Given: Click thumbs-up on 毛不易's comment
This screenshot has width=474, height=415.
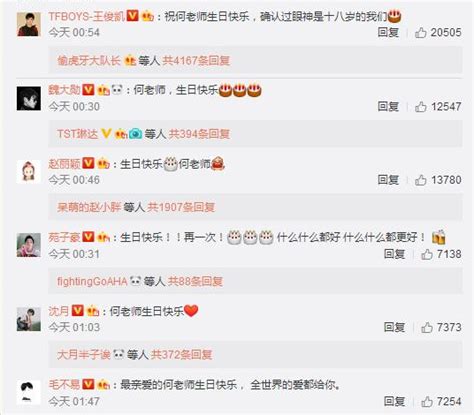Looking at the screenshot, I should click(x=427, y=401).
